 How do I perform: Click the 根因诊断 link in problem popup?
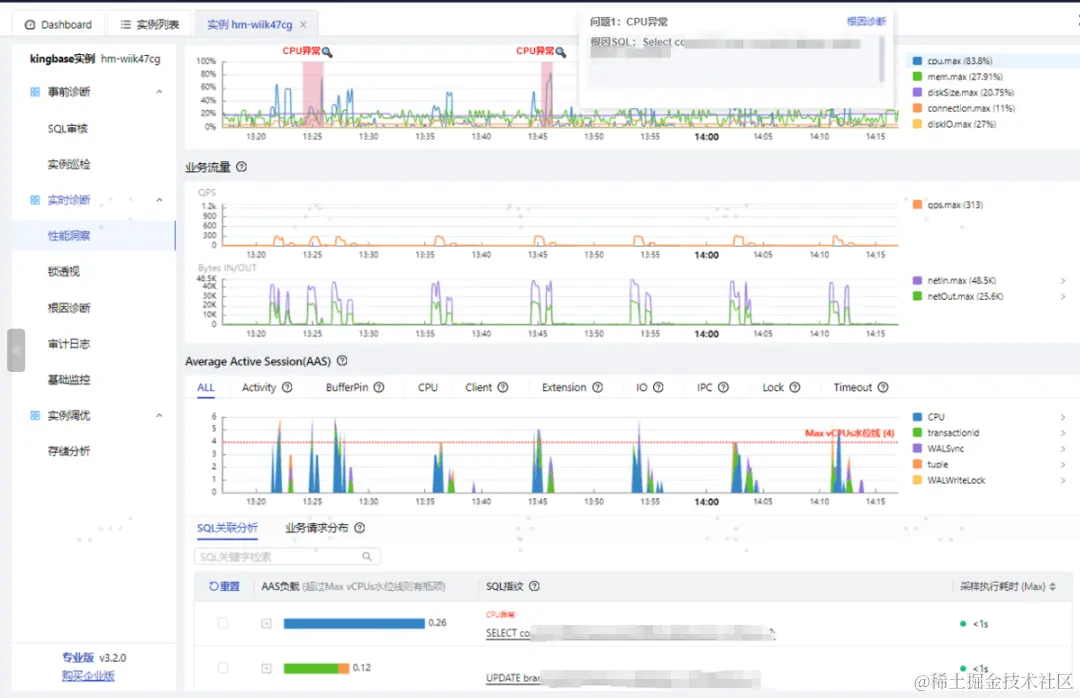click(x=866, y=21)
